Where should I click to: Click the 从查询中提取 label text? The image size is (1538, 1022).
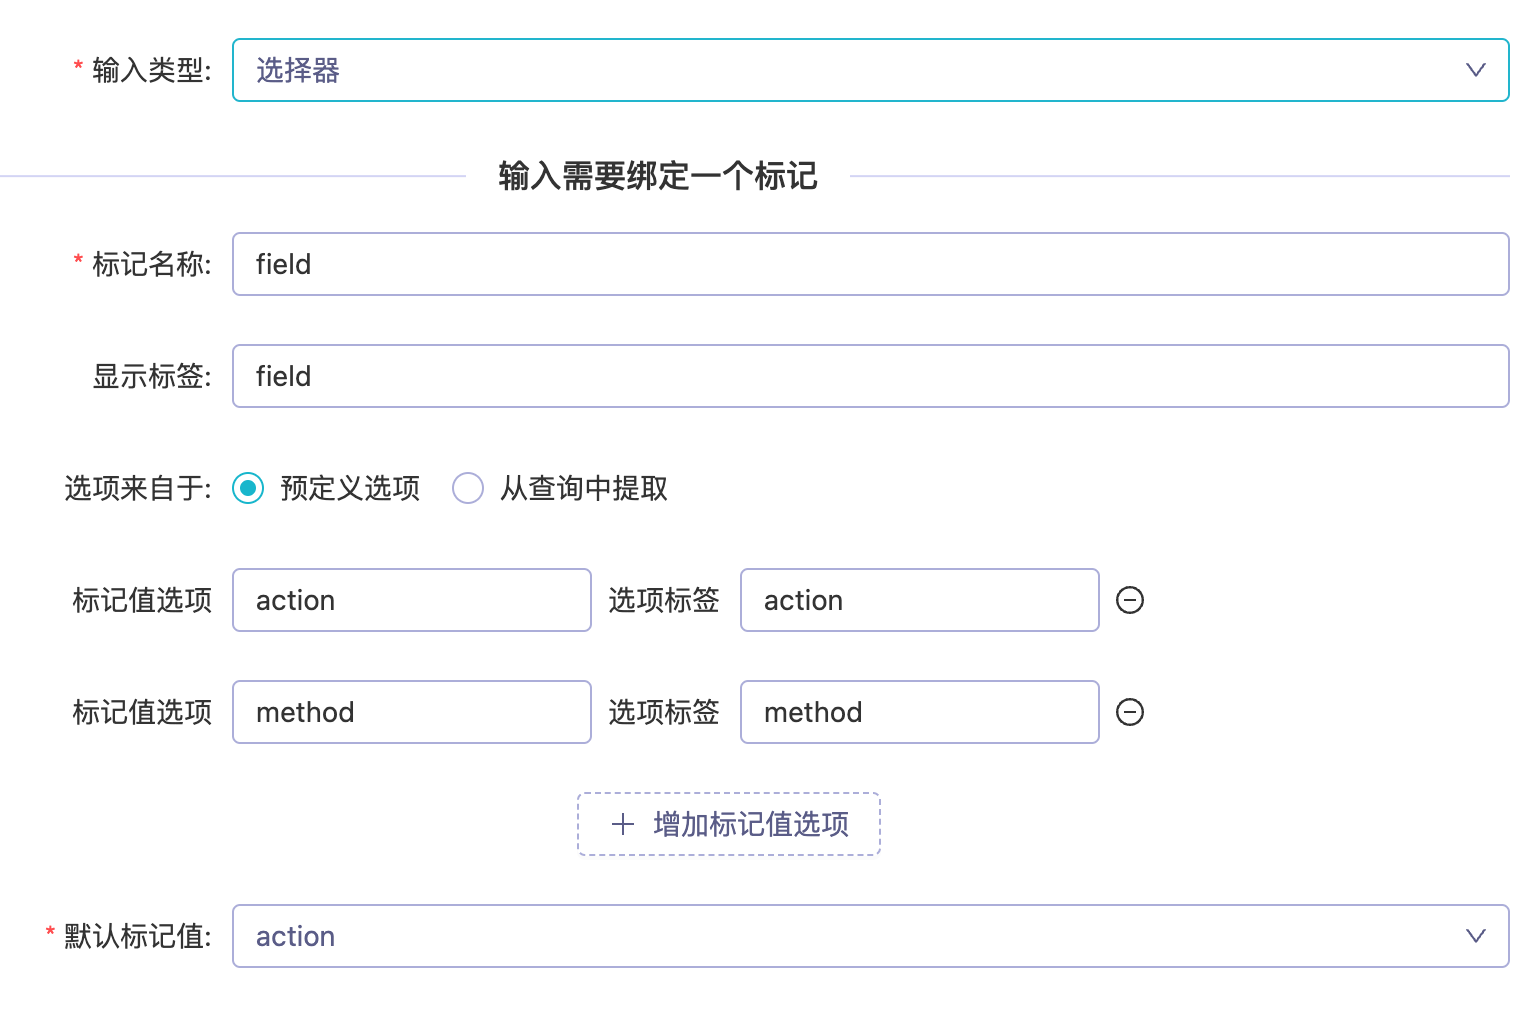(x=584, y=488)
